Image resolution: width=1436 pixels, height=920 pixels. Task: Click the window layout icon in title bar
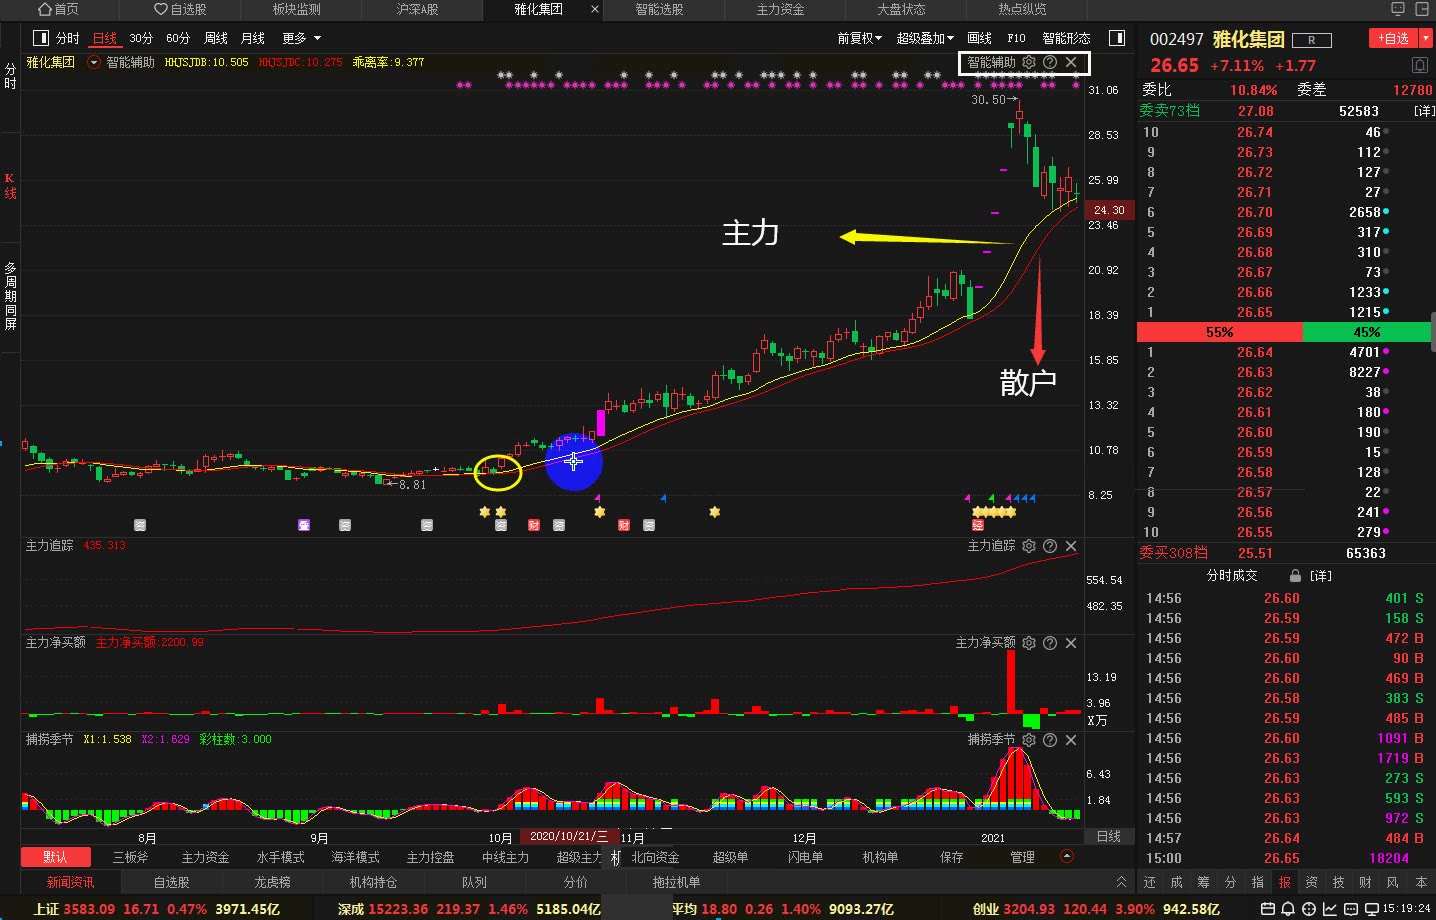pyautogui.click(x=1423, y=9)
